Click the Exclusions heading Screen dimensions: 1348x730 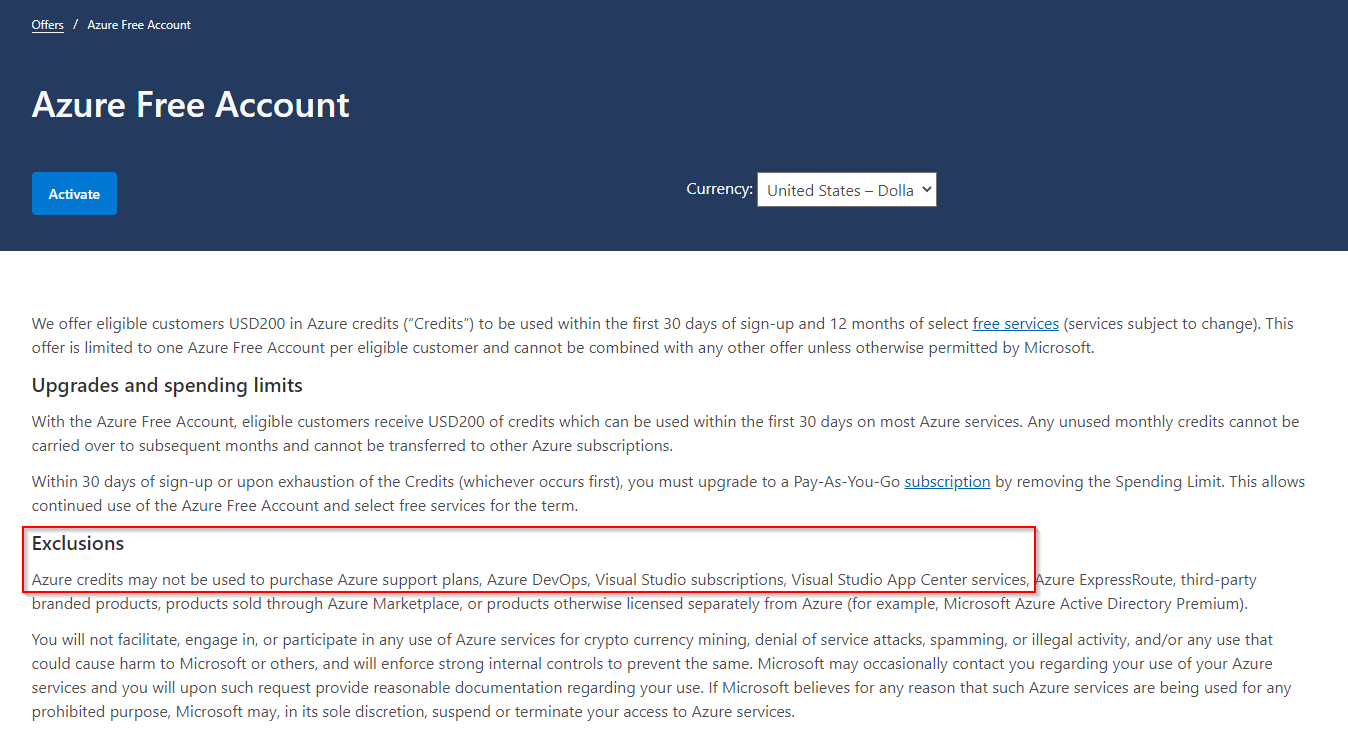coord(78,544)
